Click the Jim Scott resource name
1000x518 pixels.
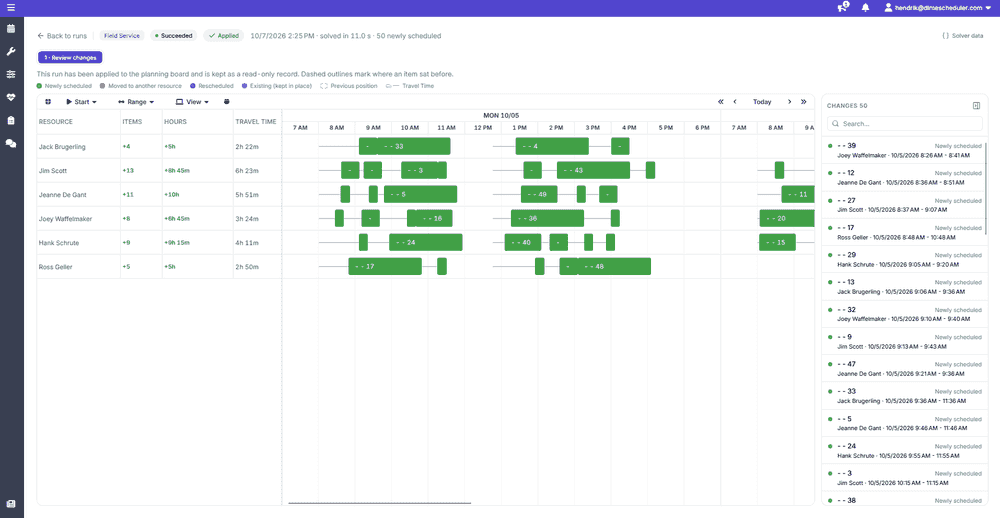52,171
